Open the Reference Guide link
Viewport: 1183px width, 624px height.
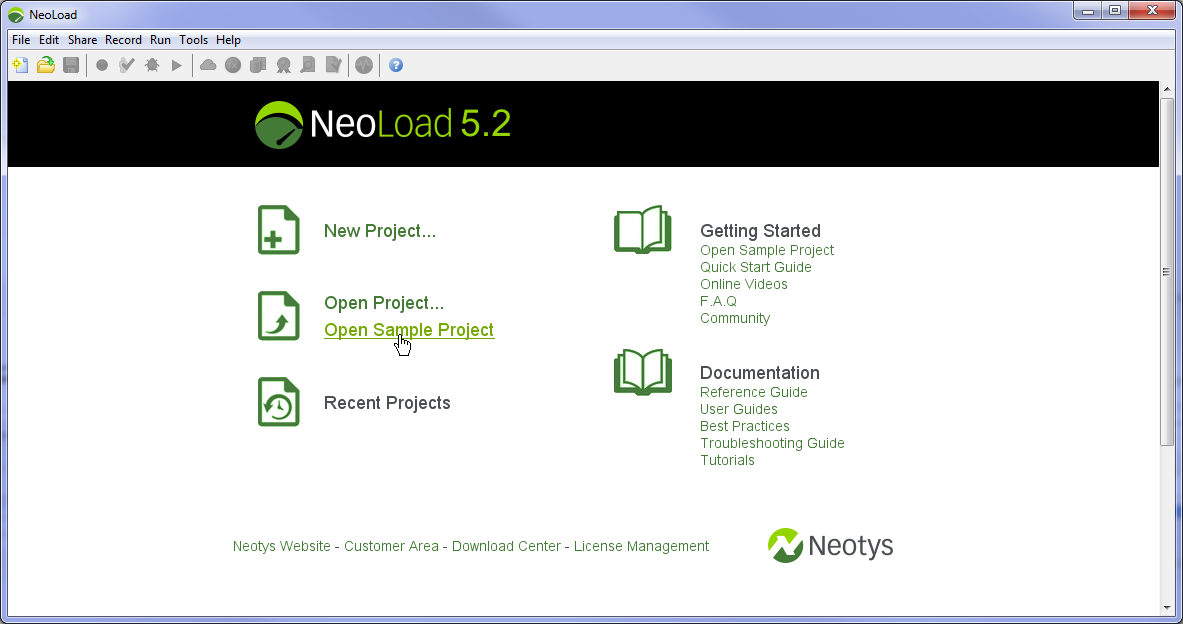click(x=754, y=392)
